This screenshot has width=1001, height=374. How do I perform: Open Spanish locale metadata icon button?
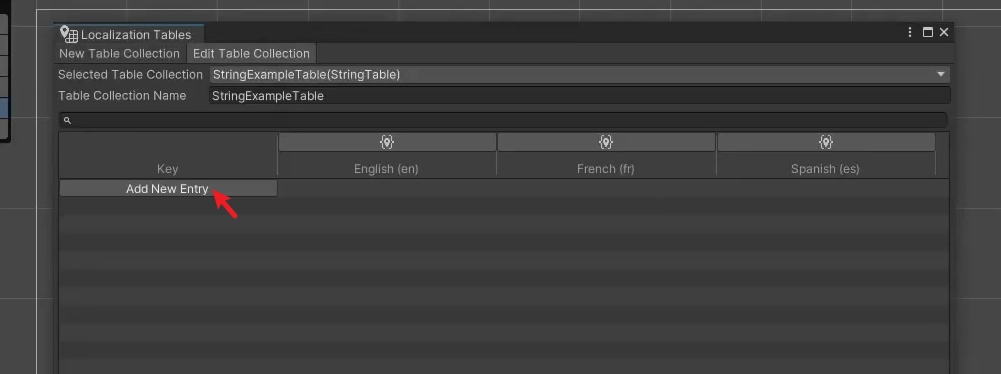coord(826,142)
